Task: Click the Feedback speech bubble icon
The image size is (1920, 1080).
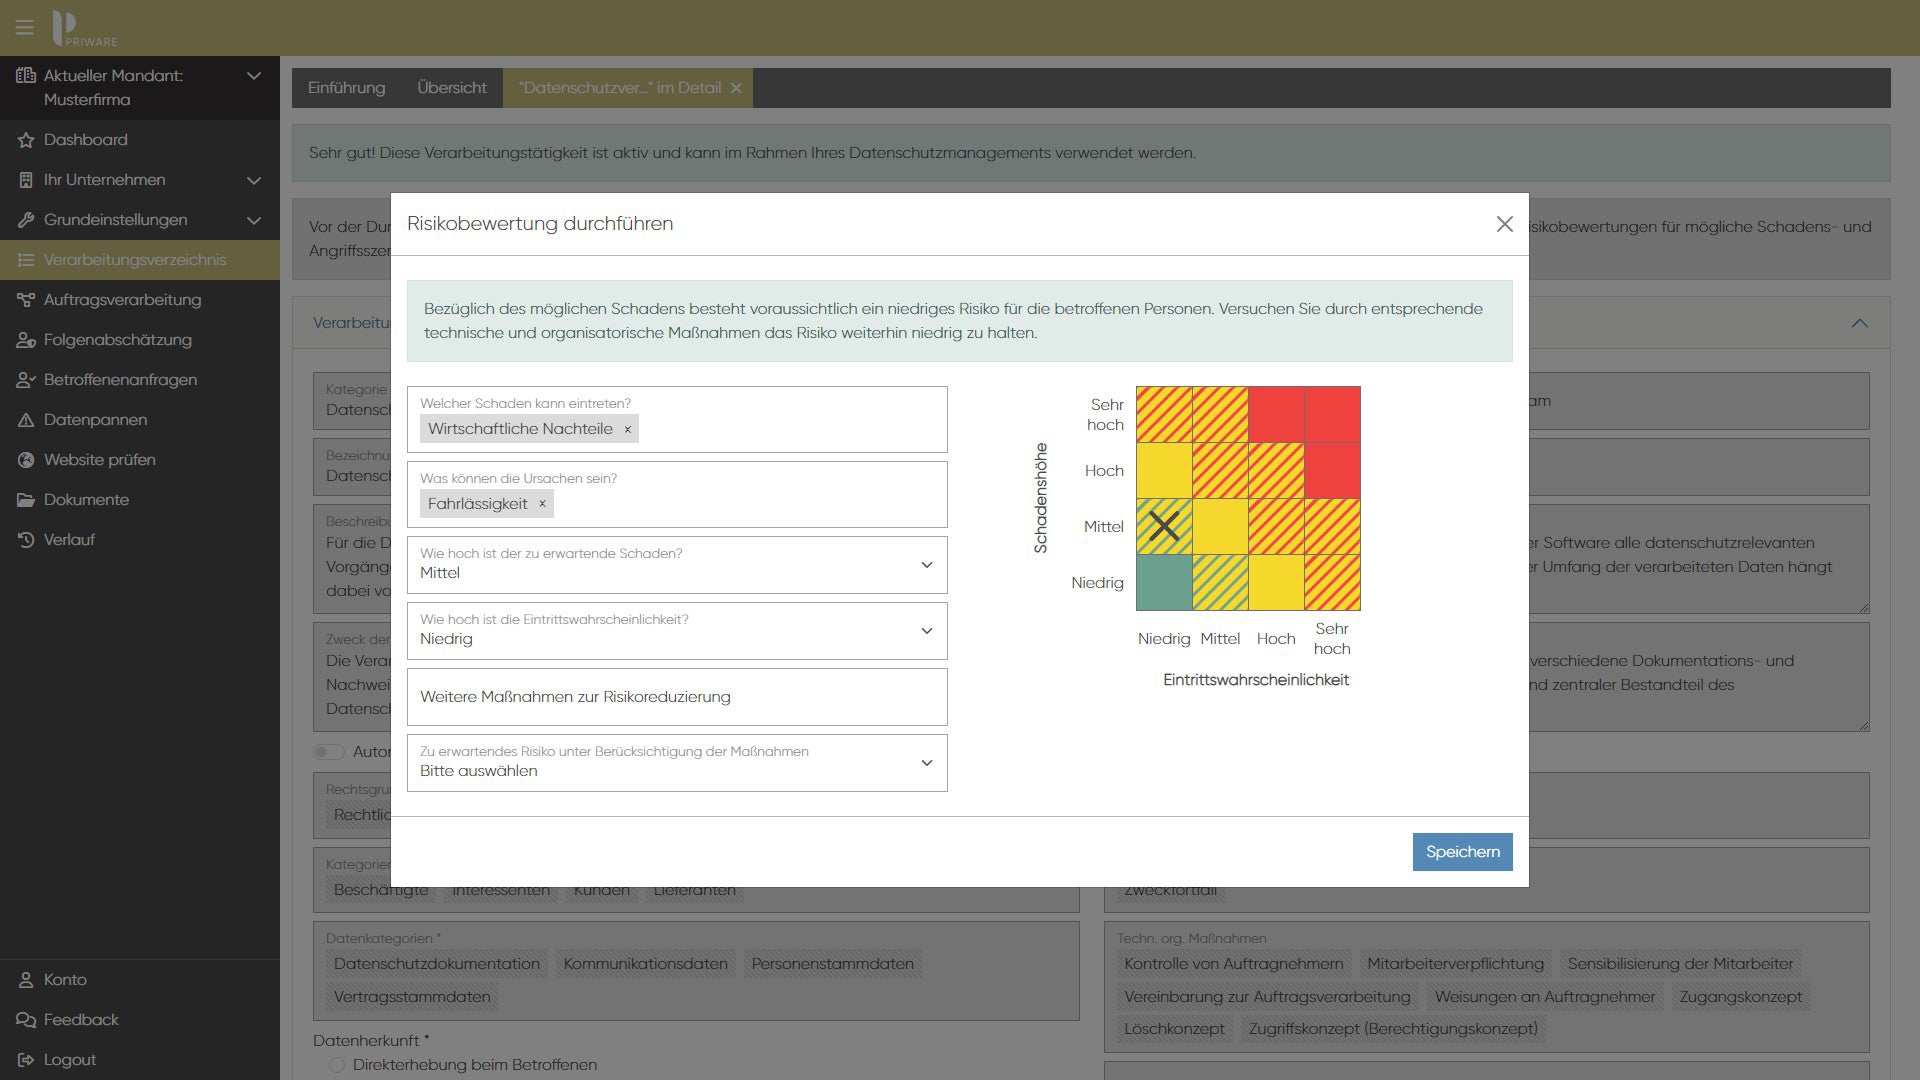Action: tap(26, 1020)
